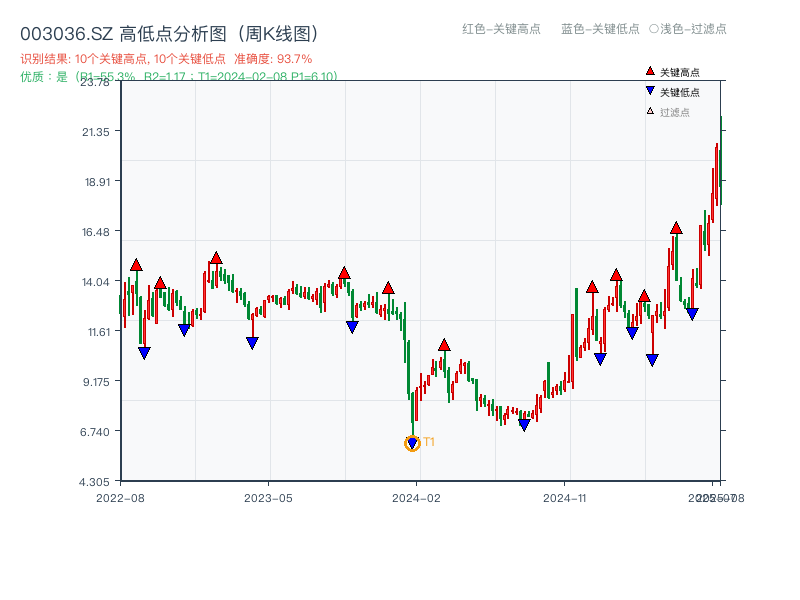
Task: Toggle the 关键高点 legend label
Action: click(x=680, y=72)
